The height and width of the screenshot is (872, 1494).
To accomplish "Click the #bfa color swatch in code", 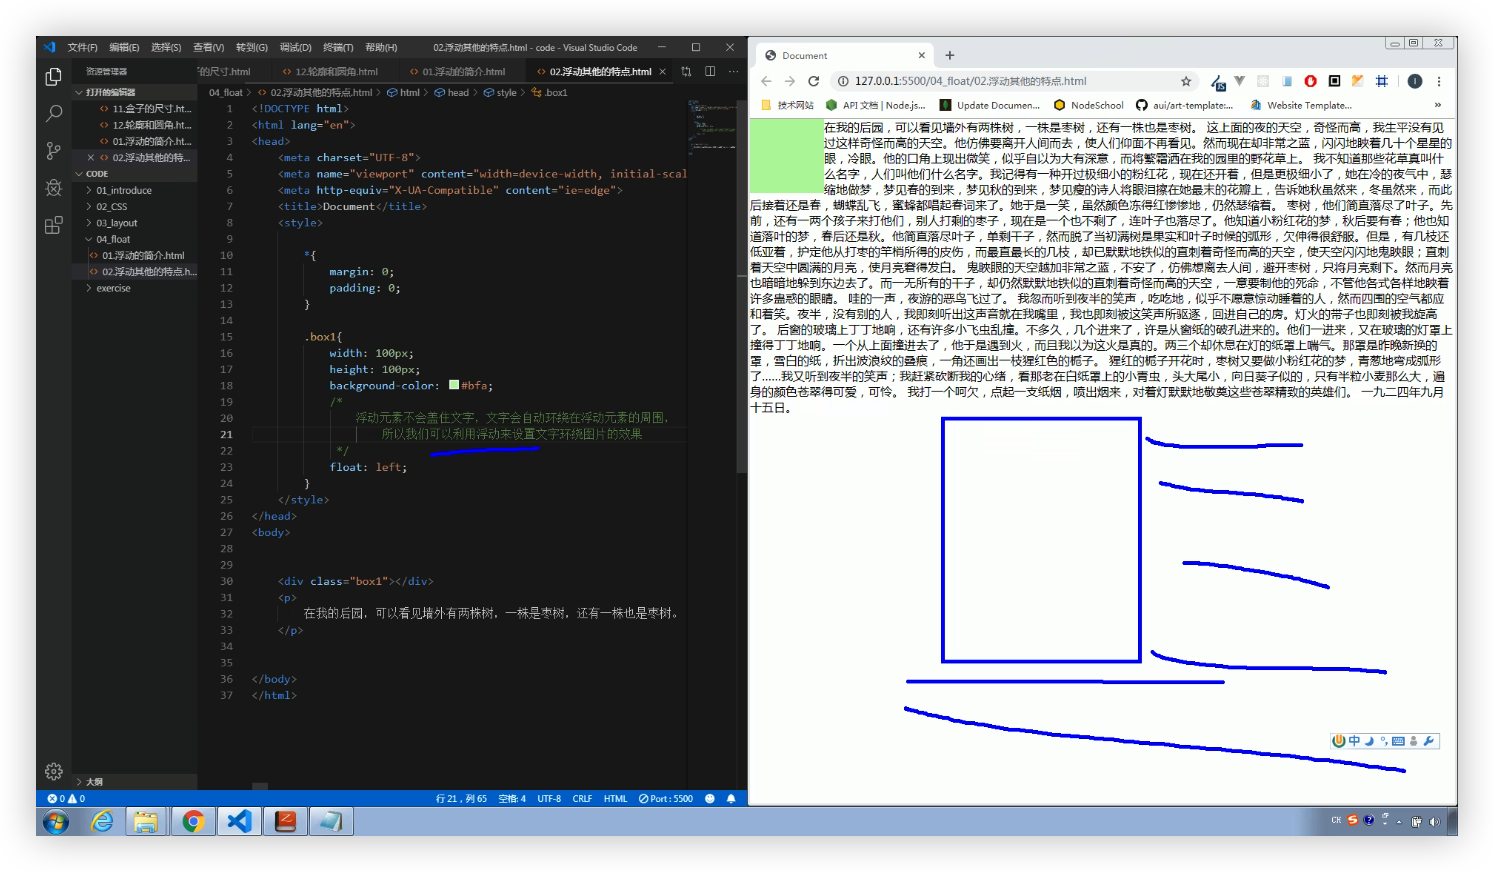I will [454, 385].
